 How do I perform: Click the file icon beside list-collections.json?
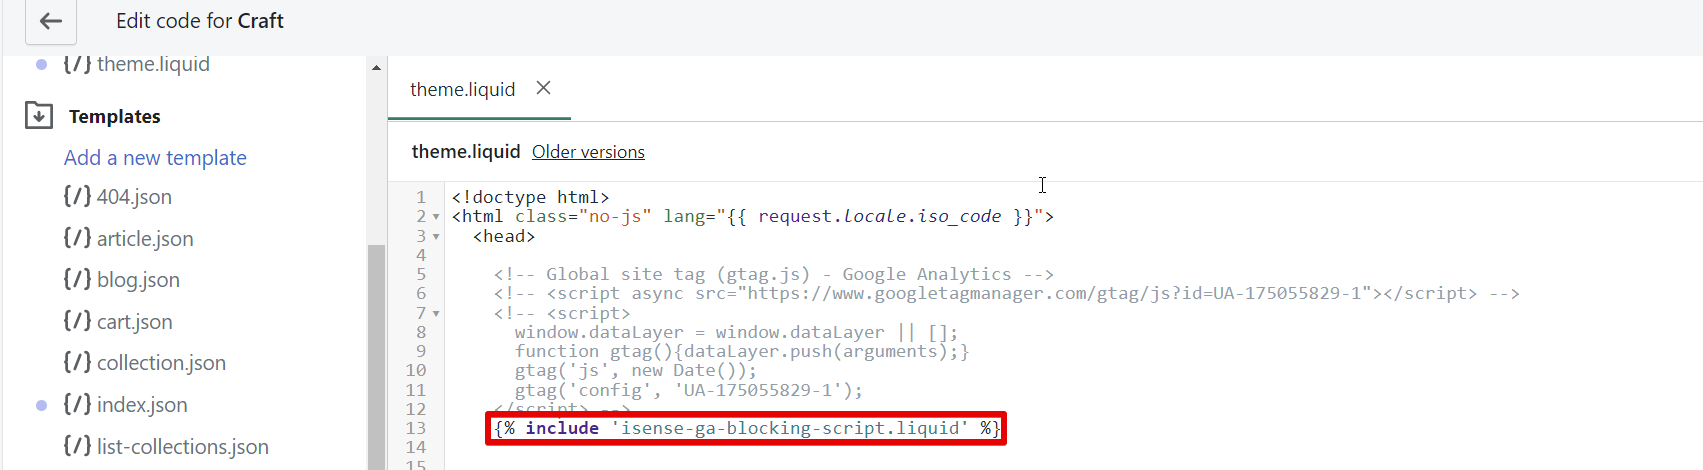(x=77, y=446)
